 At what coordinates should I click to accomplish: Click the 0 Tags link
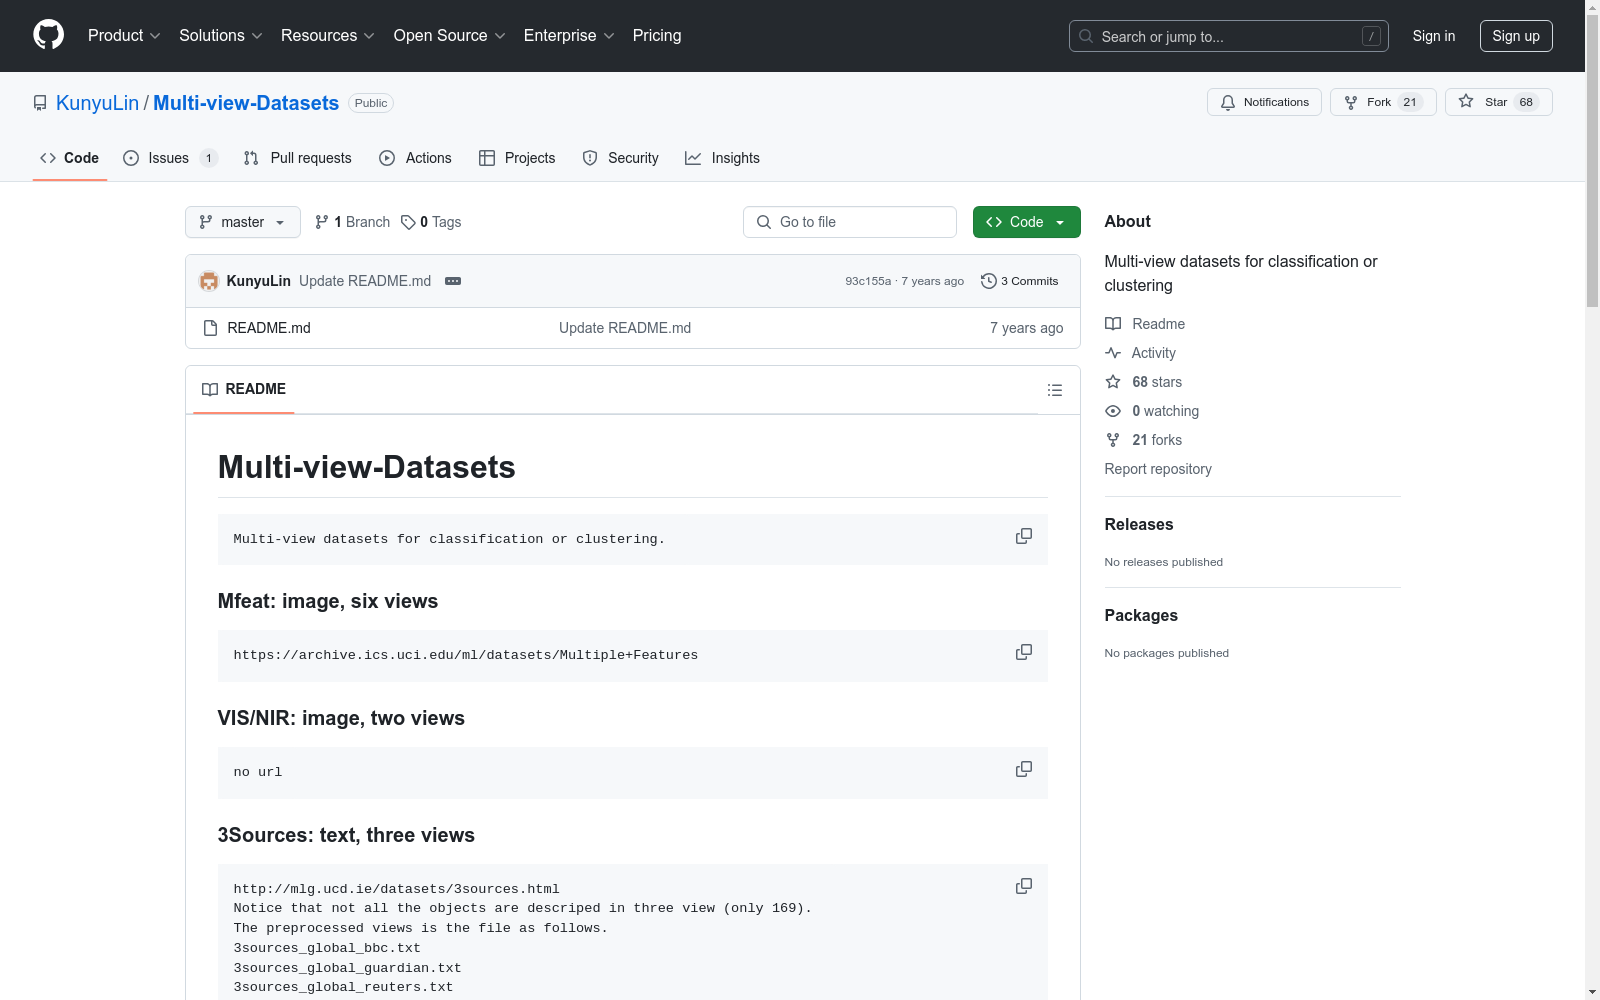(431, 222)
